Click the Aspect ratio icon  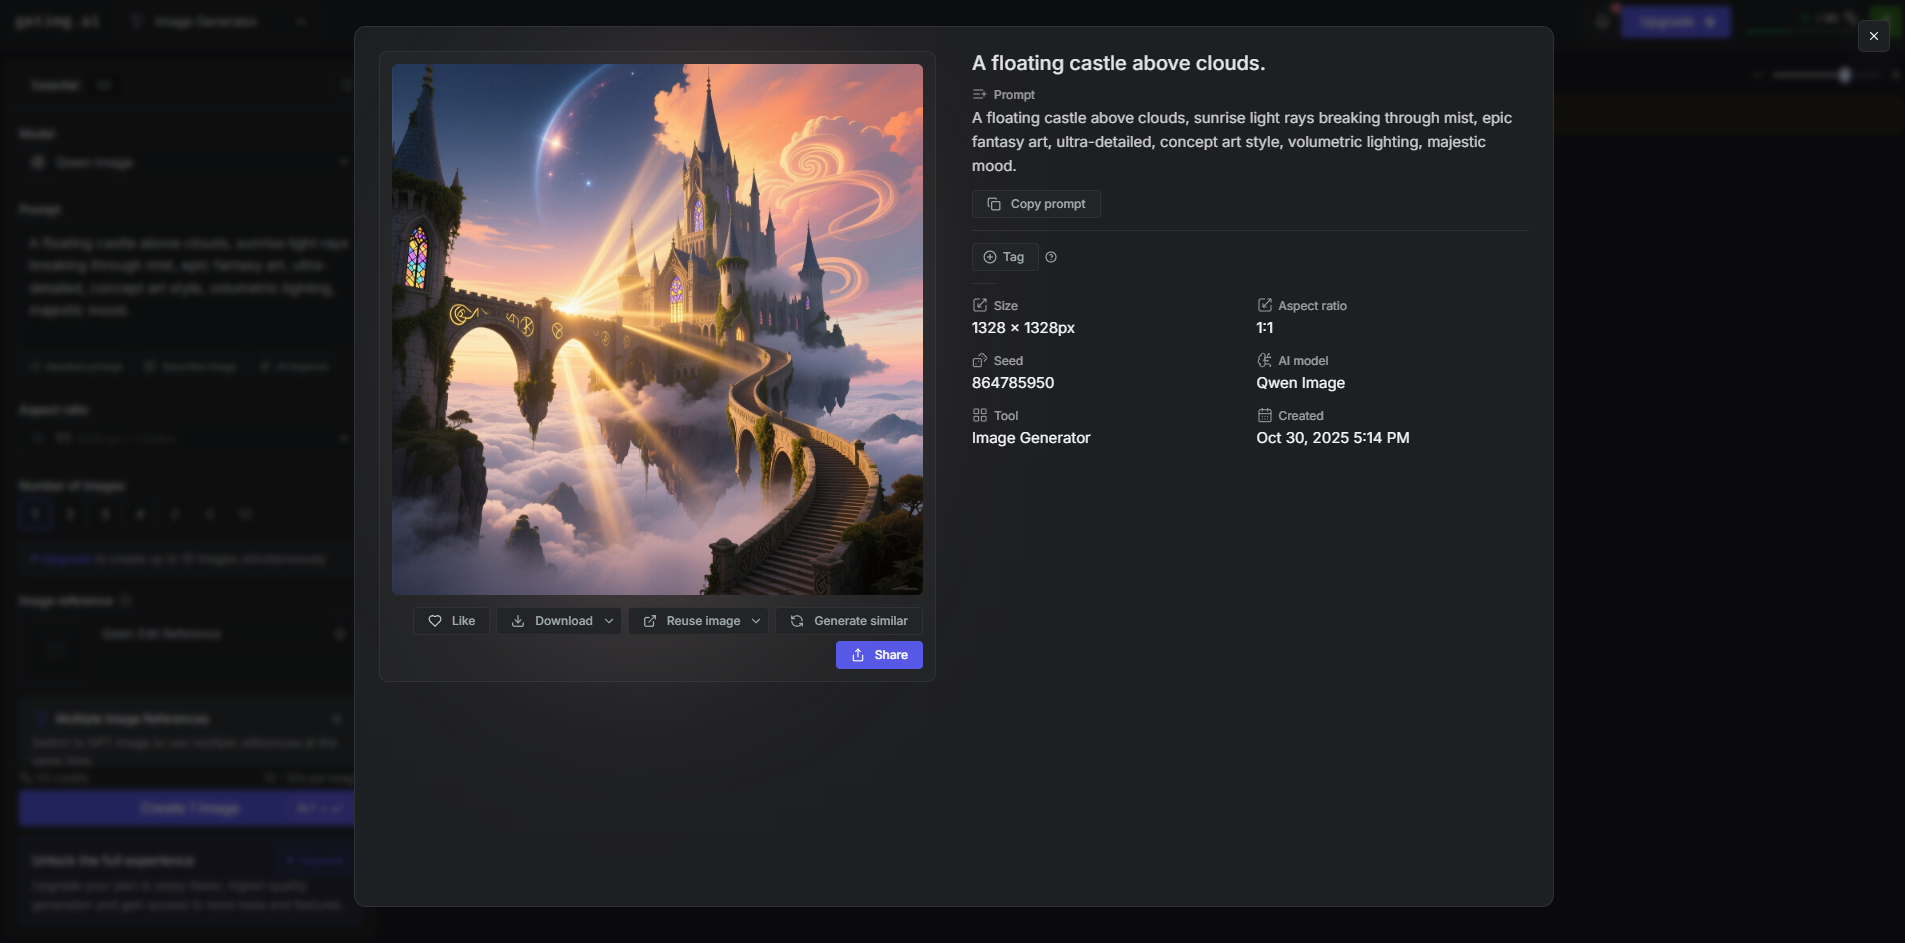click(x=1264, y=305)
